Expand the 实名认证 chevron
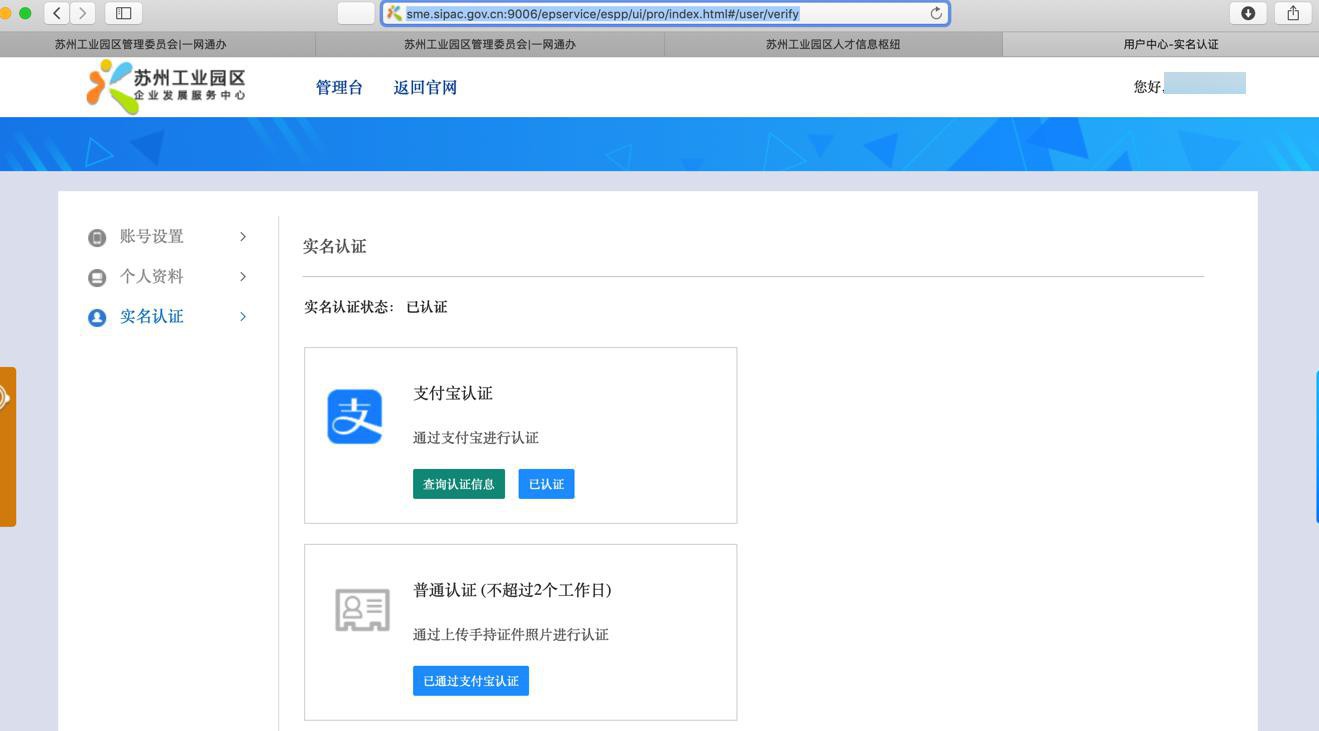Screen dimensions: 1319x731 click(x=243, y=317)
